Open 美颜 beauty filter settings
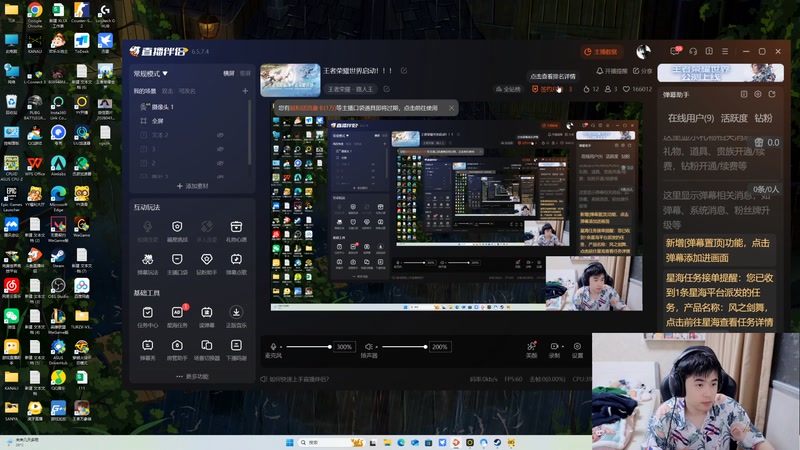The height and width of the screenshot is (450, 800). coord(531,349)
